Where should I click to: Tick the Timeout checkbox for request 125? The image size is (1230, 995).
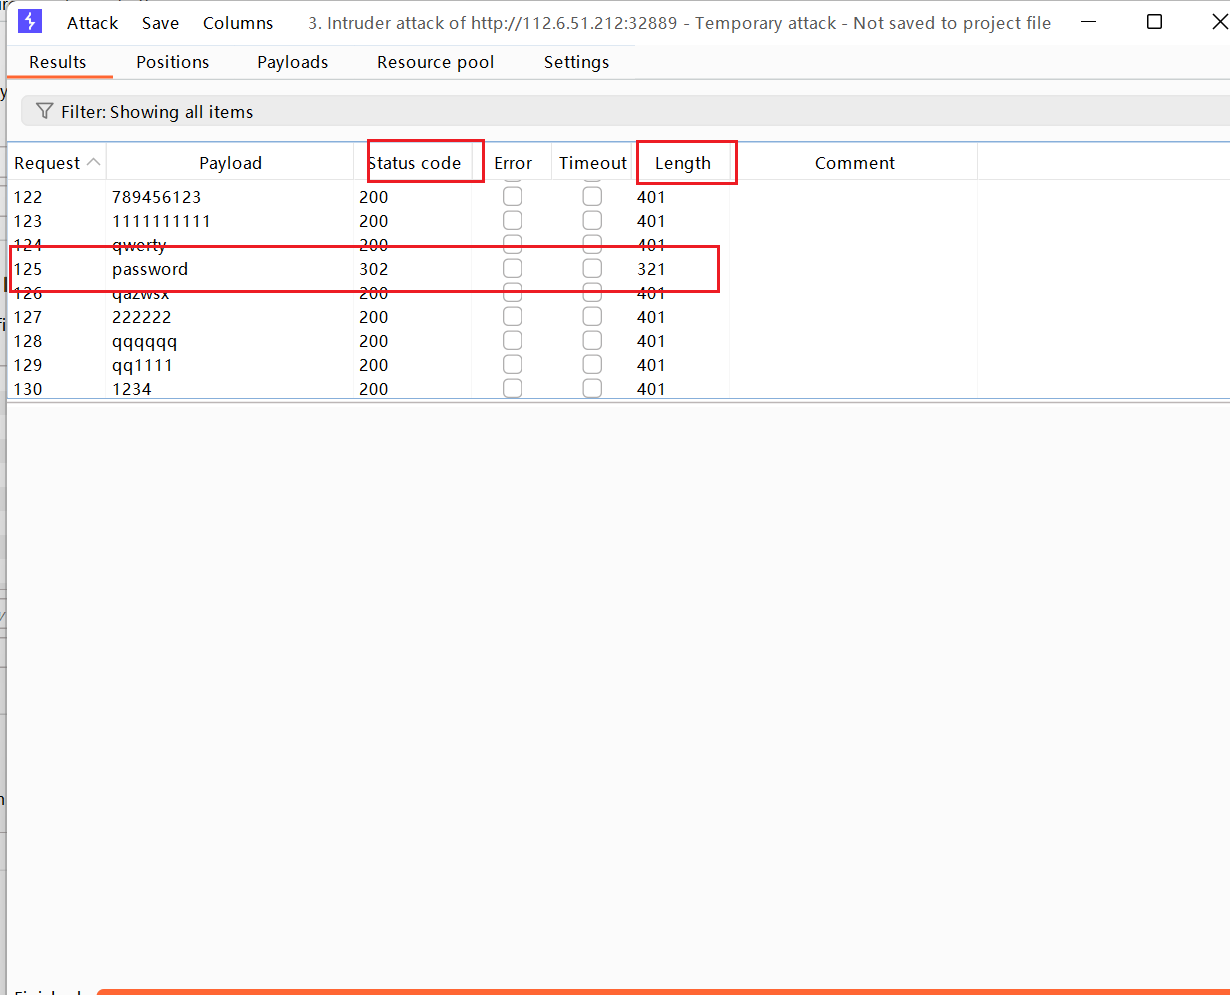[592, 269]
